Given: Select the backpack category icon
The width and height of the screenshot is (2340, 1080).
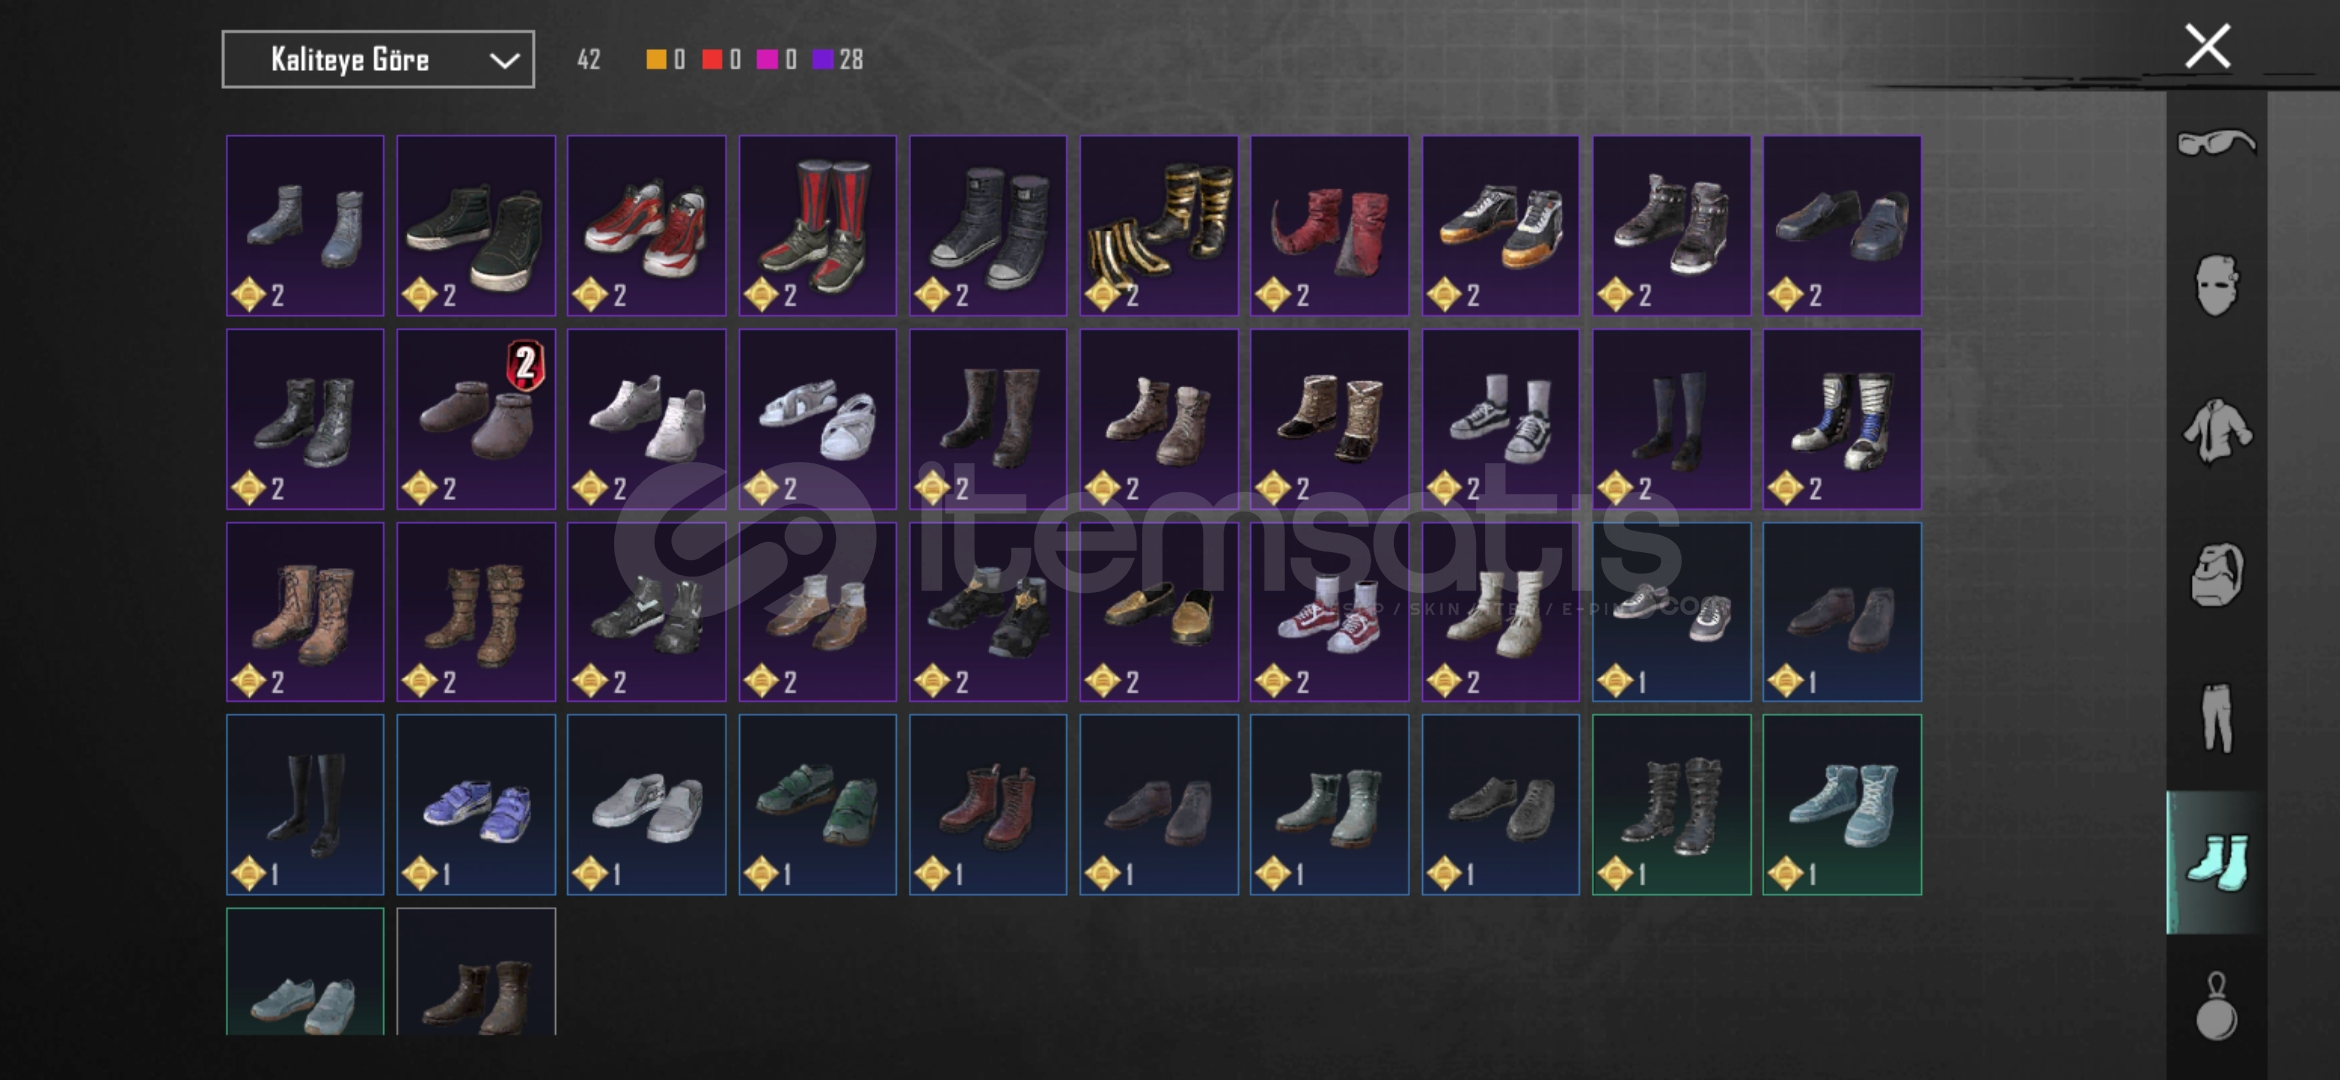Looking at the screenshot, I should pos(2216,575).
